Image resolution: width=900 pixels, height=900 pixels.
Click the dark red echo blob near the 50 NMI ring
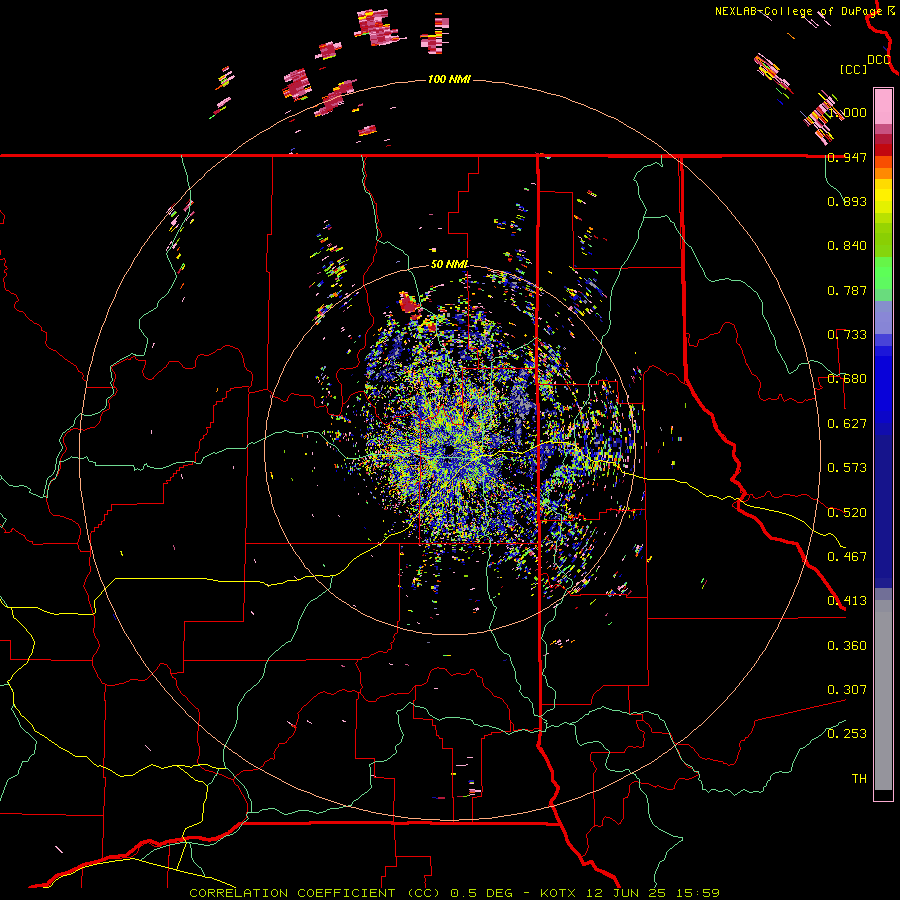click(x=409, y=303)
